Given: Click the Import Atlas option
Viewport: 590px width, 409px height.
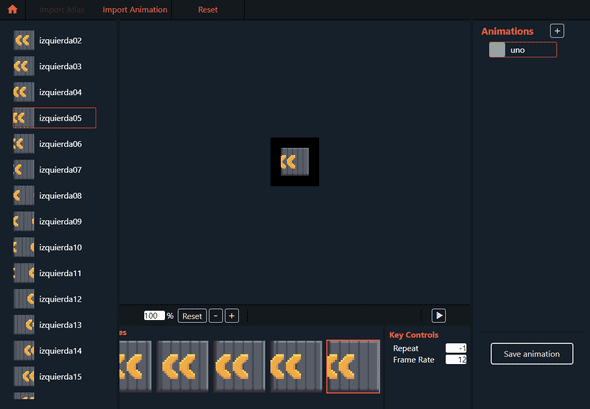Looking at the screenshot, I should coord(62,10).
